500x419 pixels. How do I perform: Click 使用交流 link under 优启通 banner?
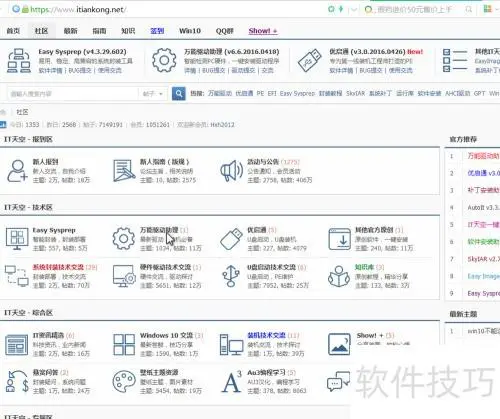click(401, 70)
